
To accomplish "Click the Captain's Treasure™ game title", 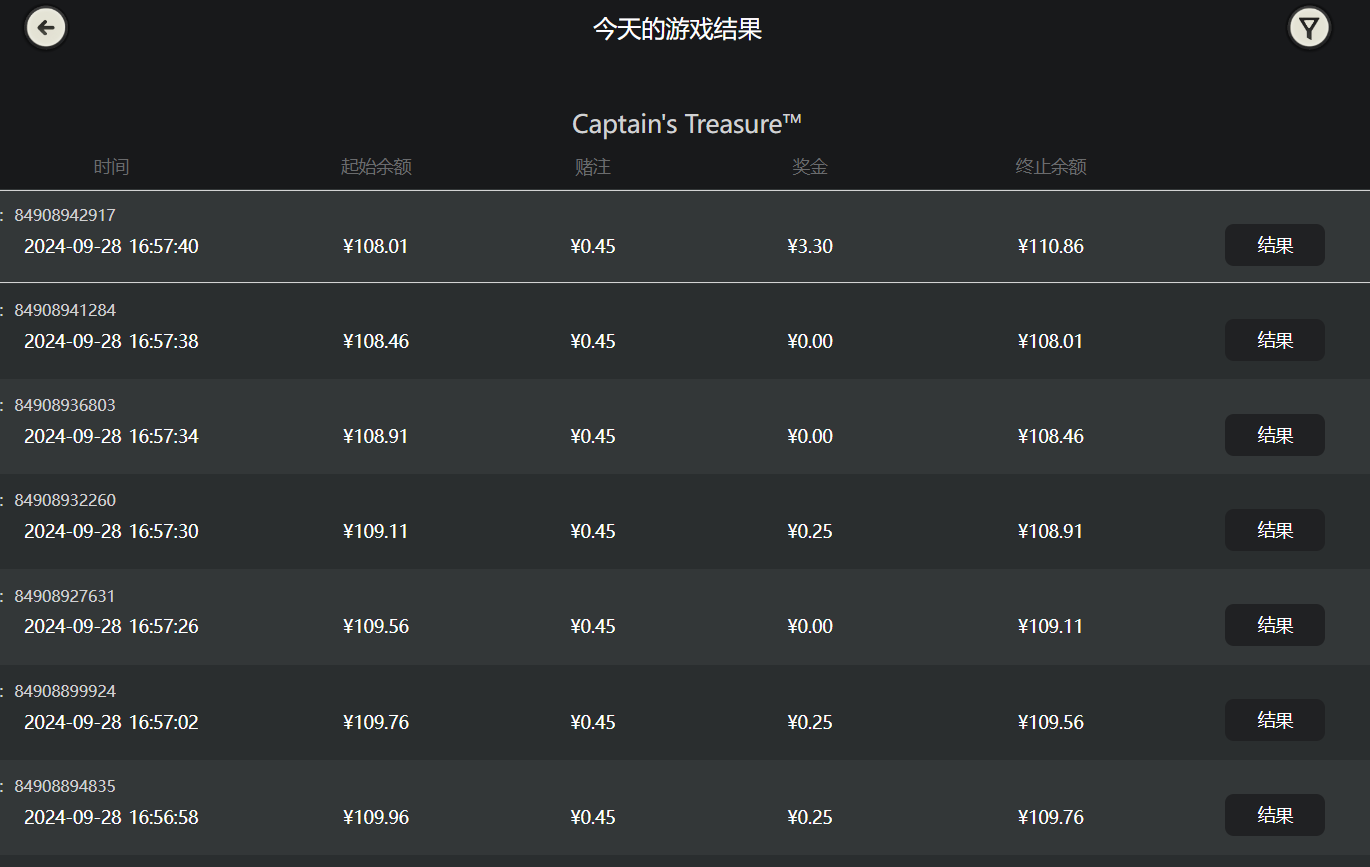I will click(686, 124).
